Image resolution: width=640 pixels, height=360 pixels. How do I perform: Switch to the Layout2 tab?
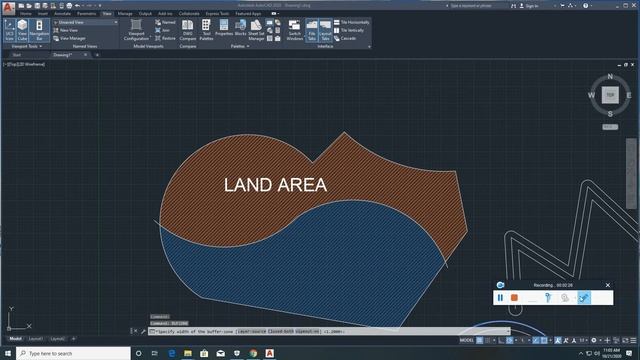(58, 339)
